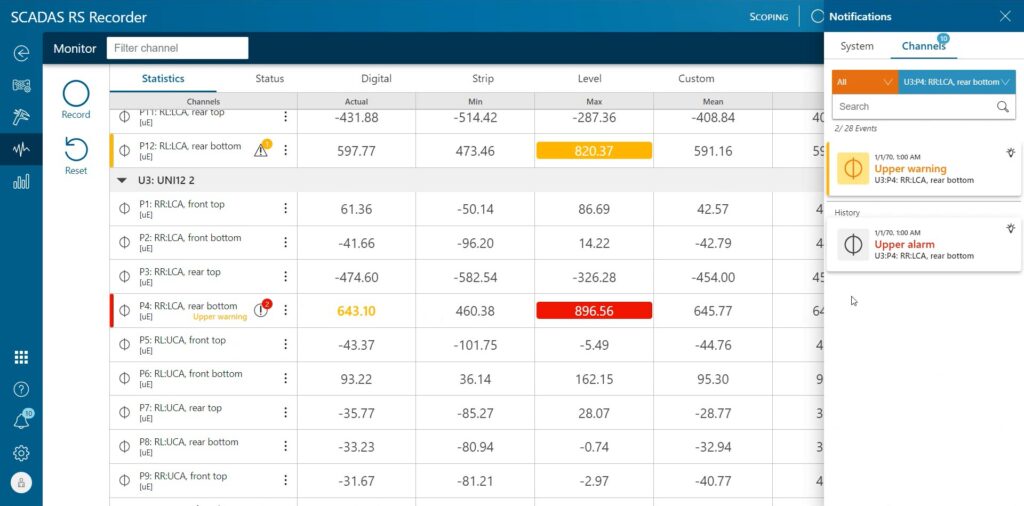Open the All events filter dropdown
This screenshot has width=1024, height=506.
tap(865, 82)
